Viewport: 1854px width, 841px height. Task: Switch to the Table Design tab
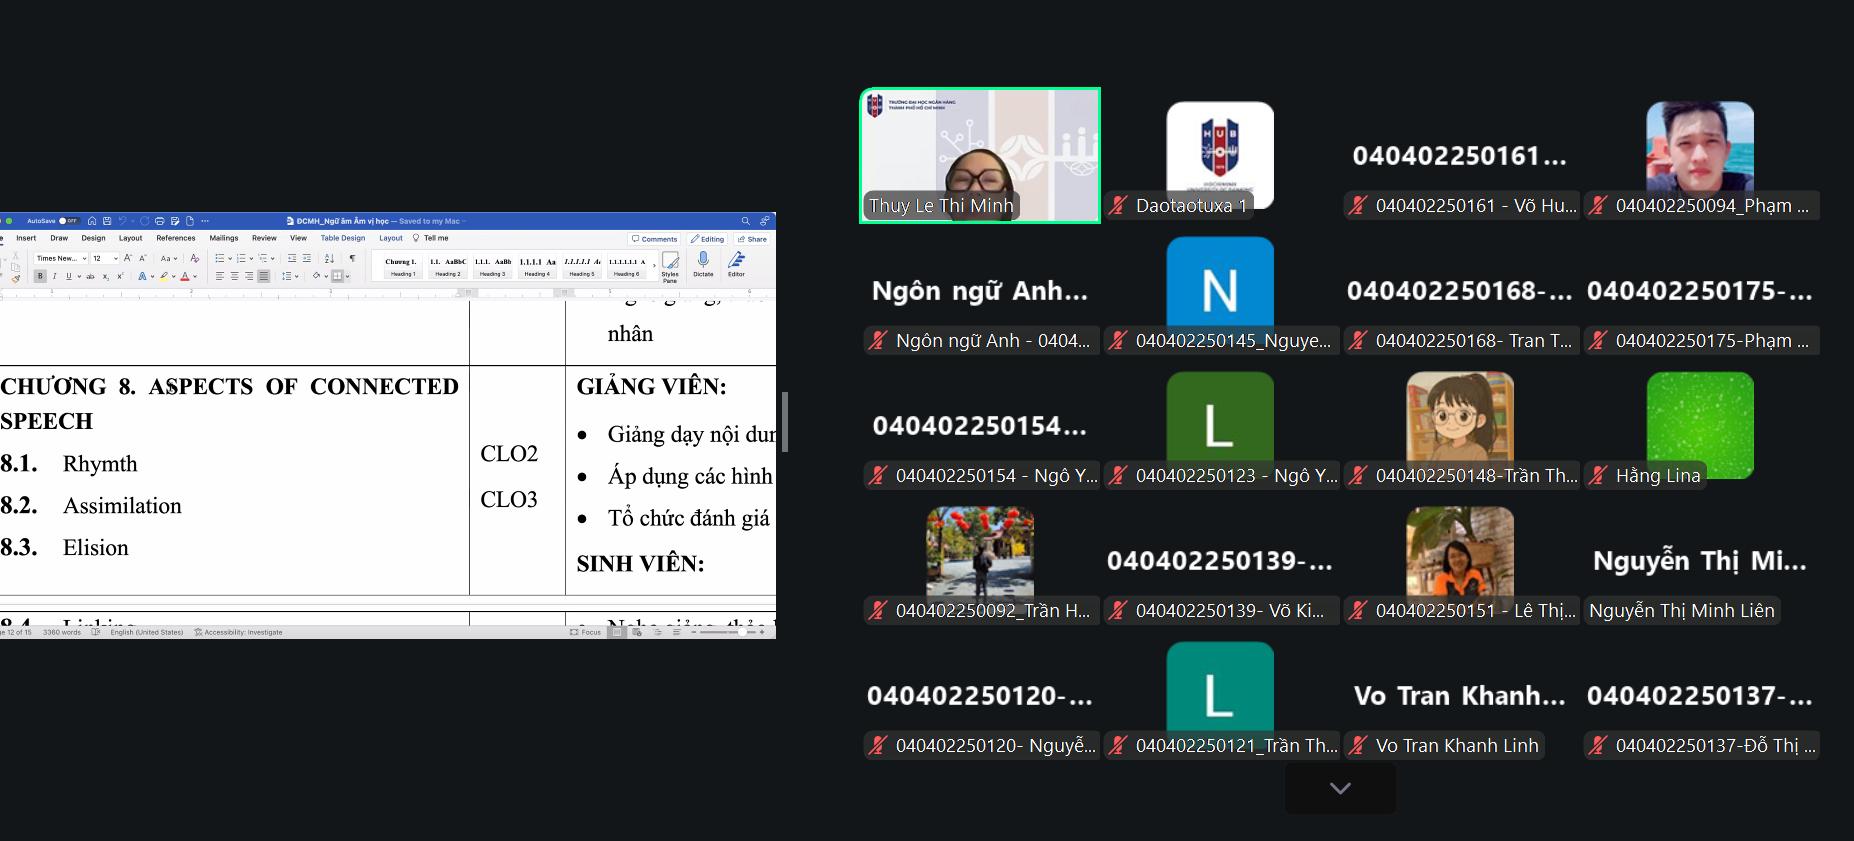pyautogui.click(x=343, y=238)
